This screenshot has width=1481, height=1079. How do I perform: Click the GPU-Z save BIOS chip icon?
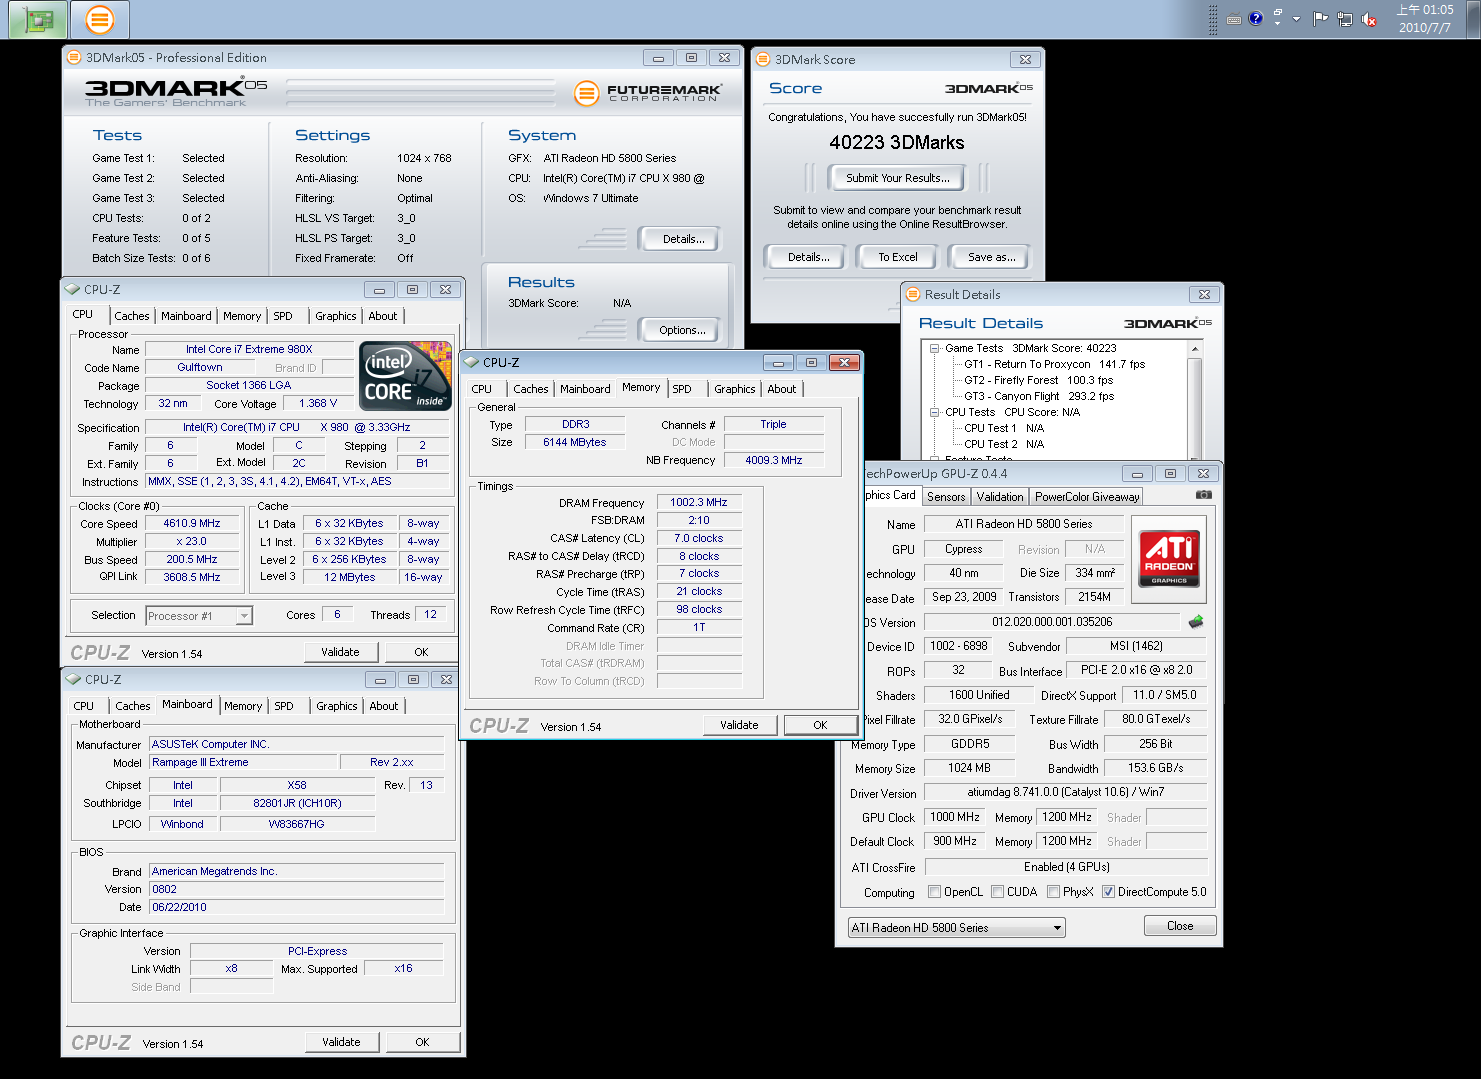[x=1196, y=622]
